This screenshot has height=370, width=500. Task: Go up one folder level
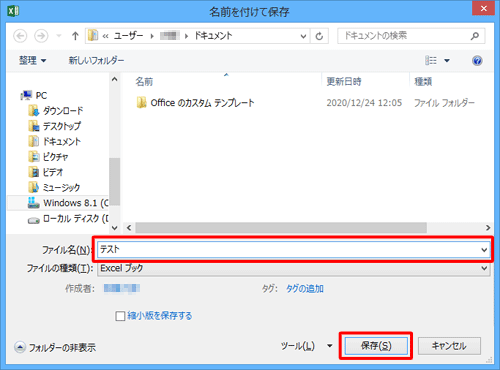pyautogui.click(x=75, y=36)
